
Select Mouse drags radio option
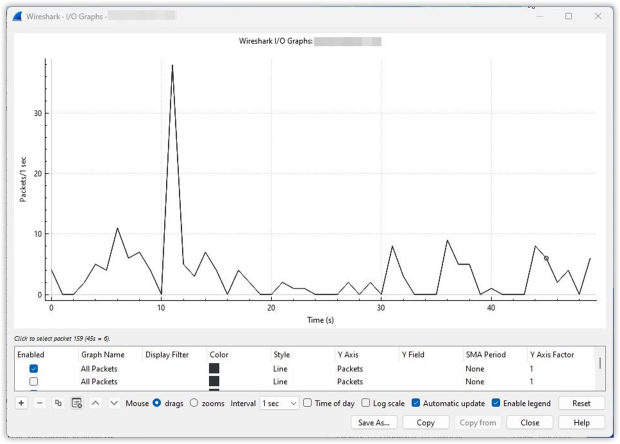coord(157,403)
